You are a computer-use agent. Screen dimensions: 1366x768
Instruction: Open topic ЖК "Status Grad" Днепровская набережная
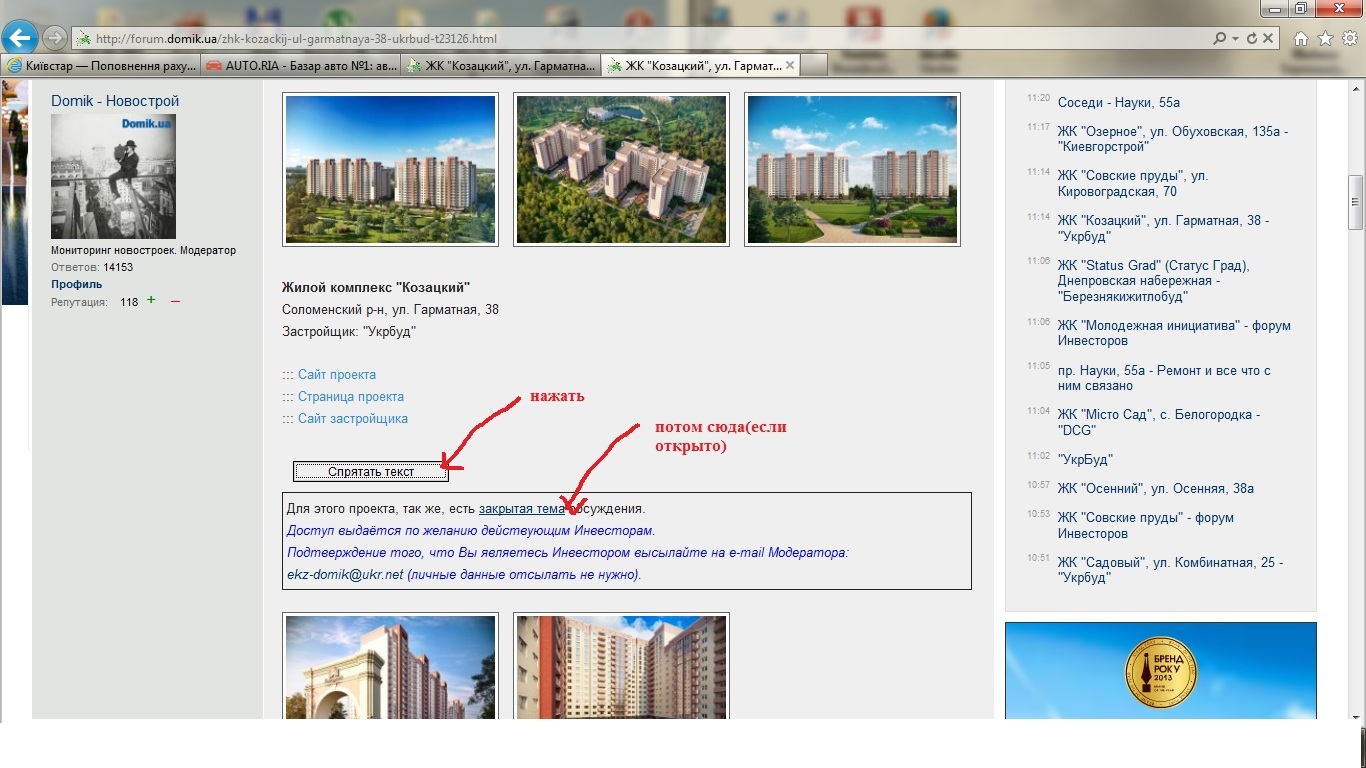click(x=1154, y=281)
